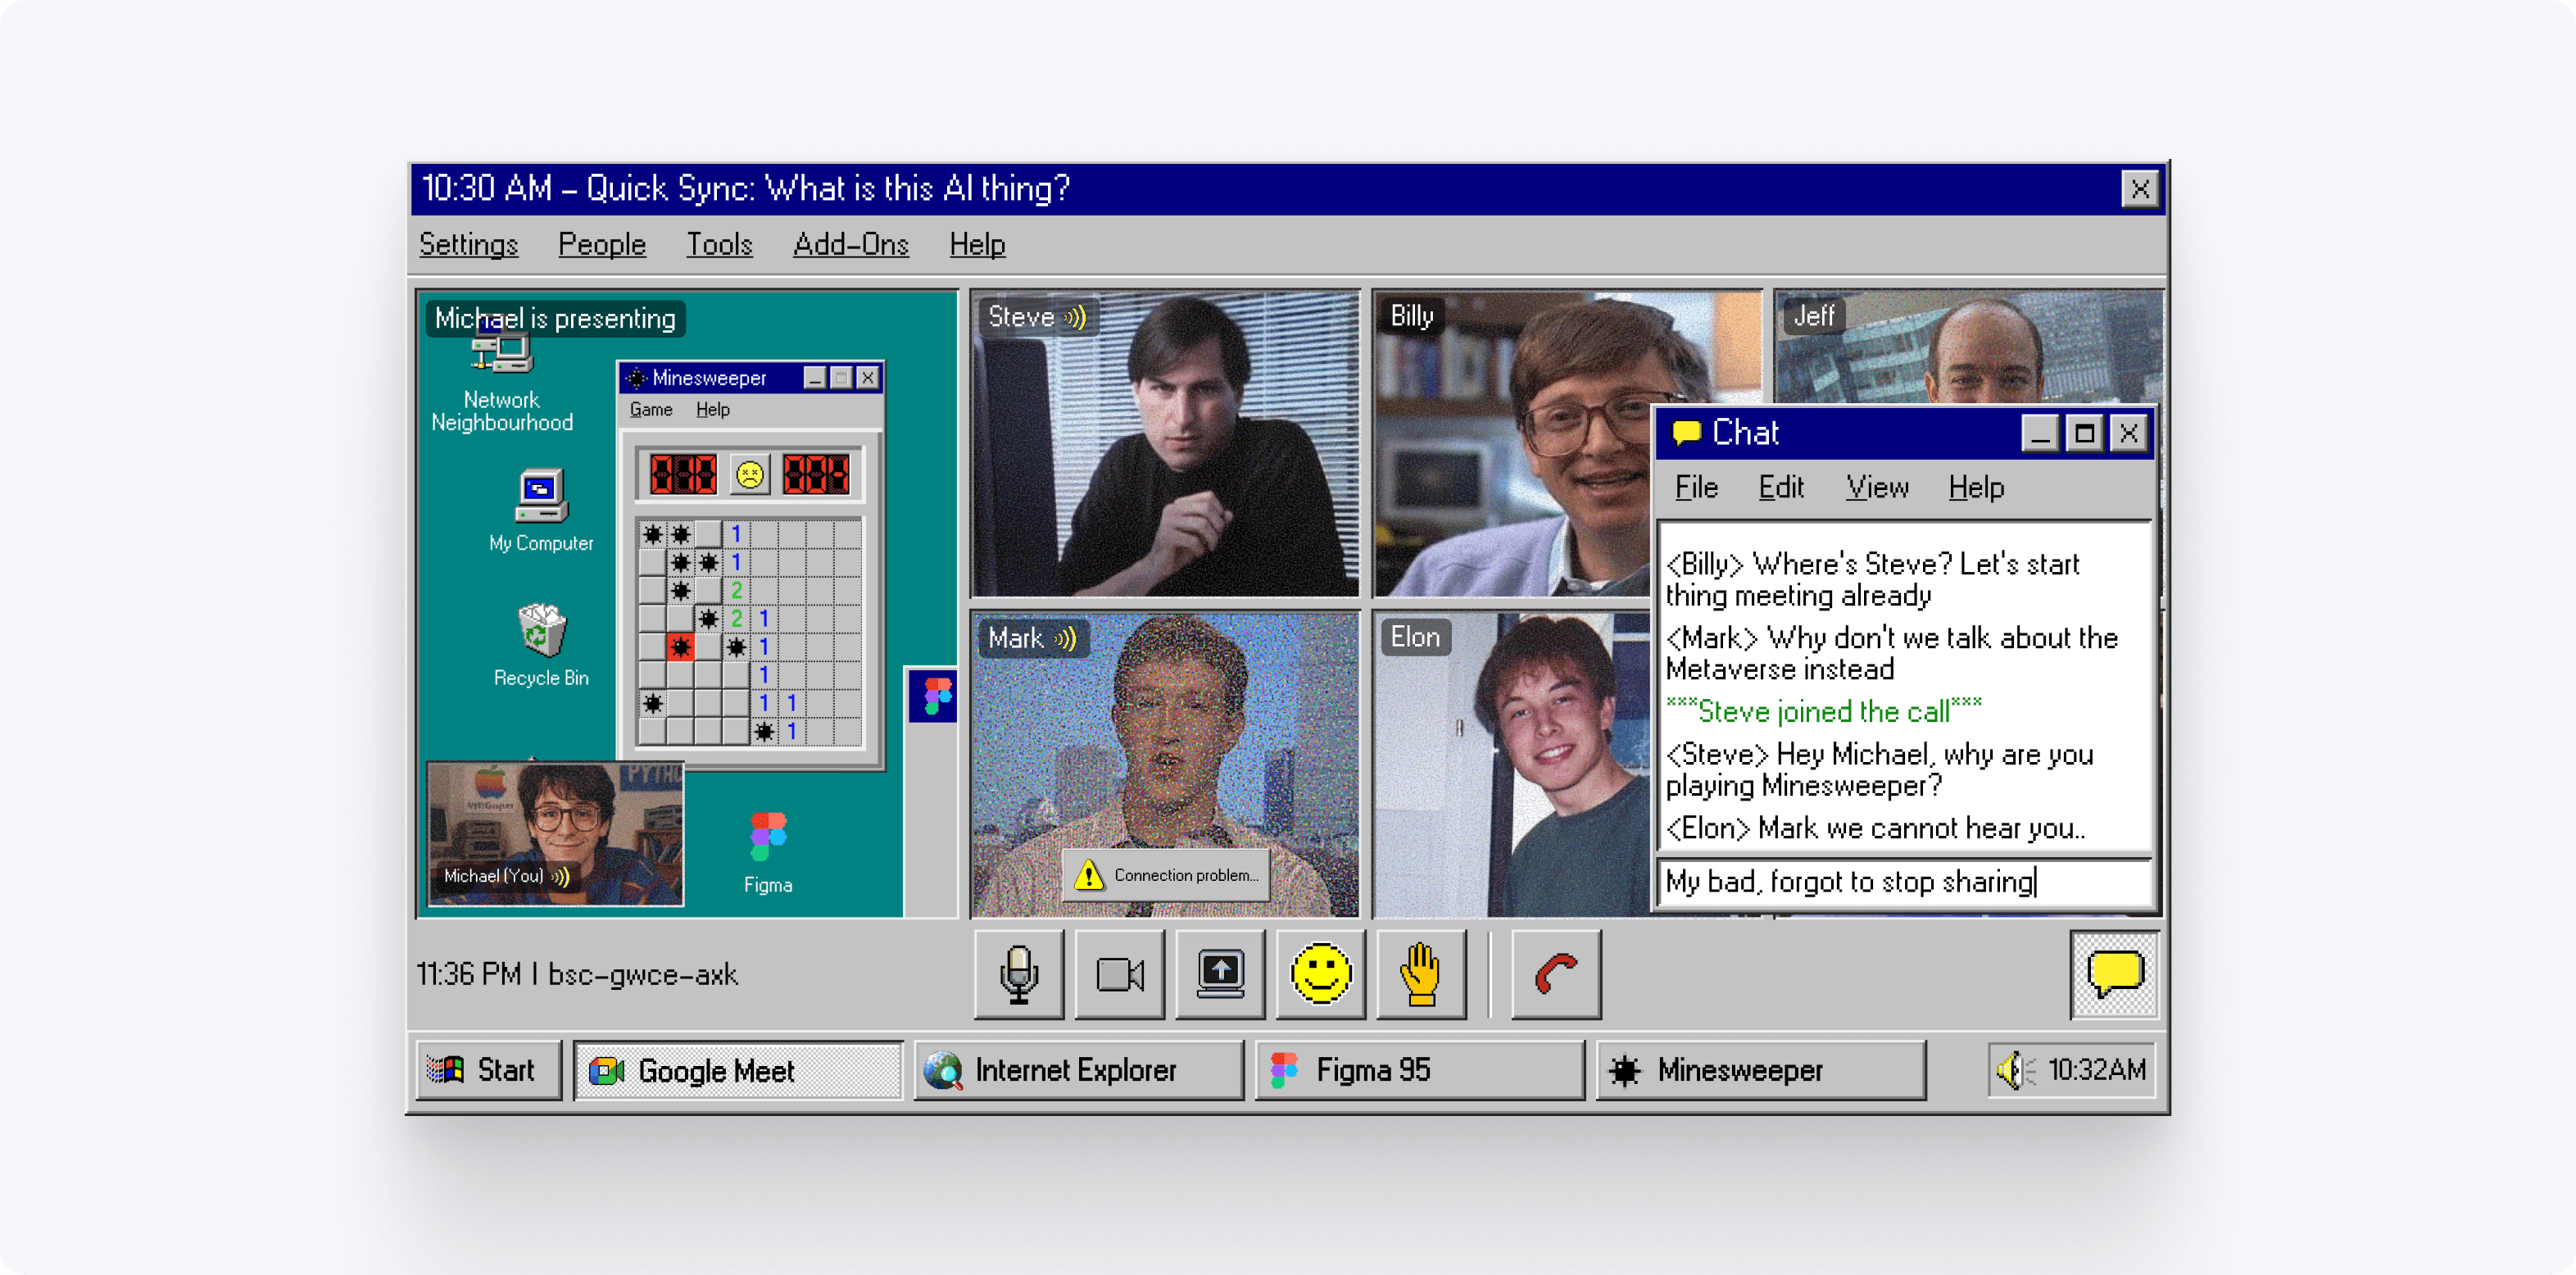The width and height of the screenshot is (2576, 1275).
Task: Close the Chat window
Action: [2129, 433]
